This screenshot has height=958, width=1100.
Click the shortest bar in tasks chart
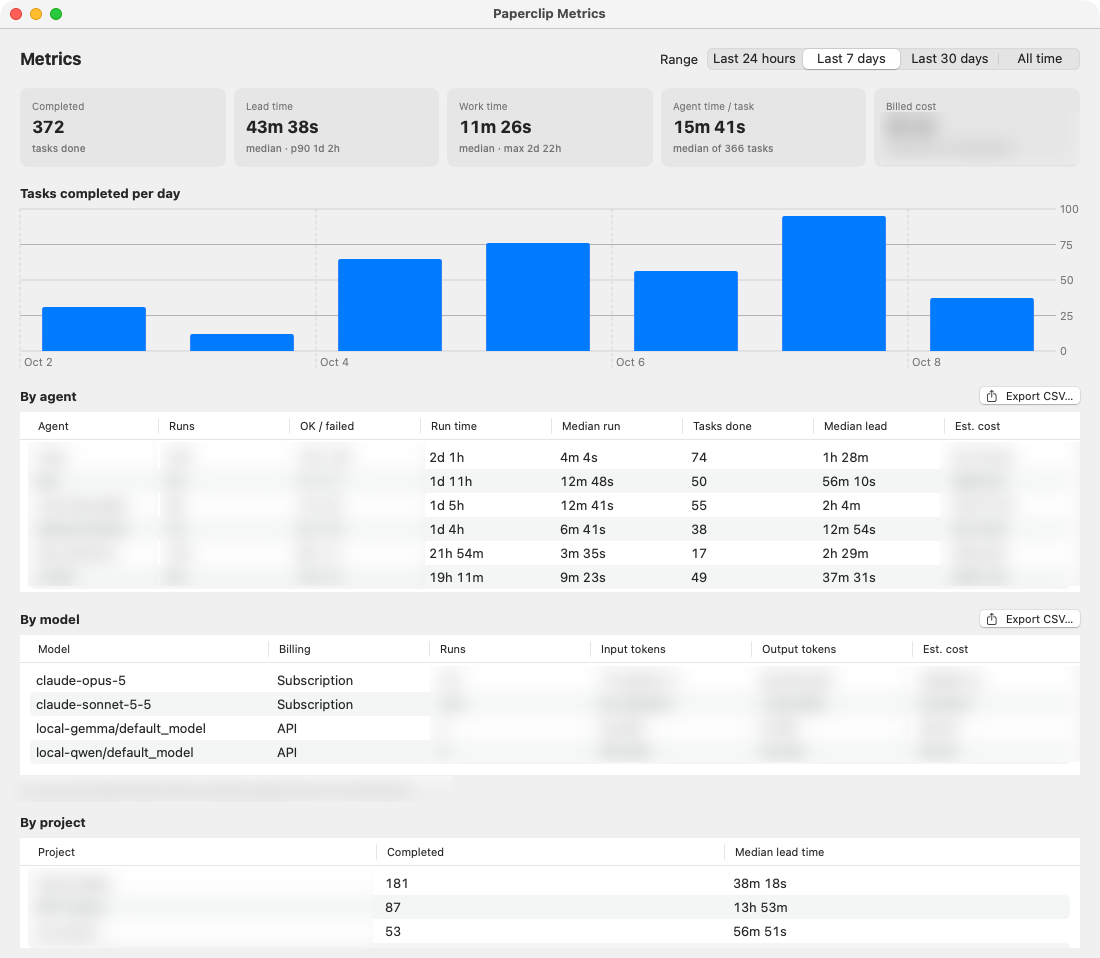(x=242, y=342)
